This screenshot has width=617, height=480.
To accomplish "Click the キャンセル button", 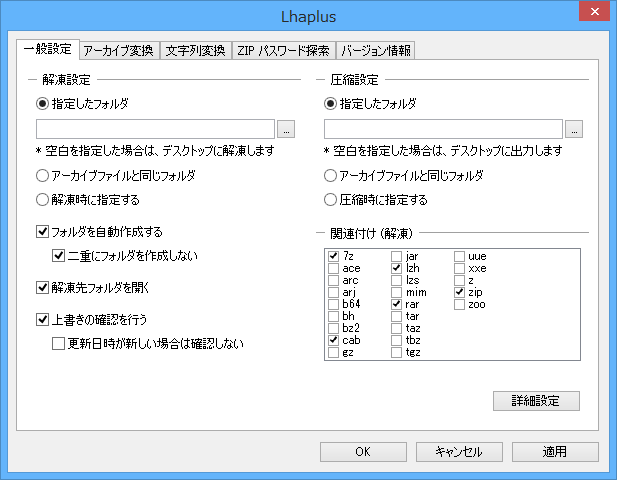I will [459, 452].
